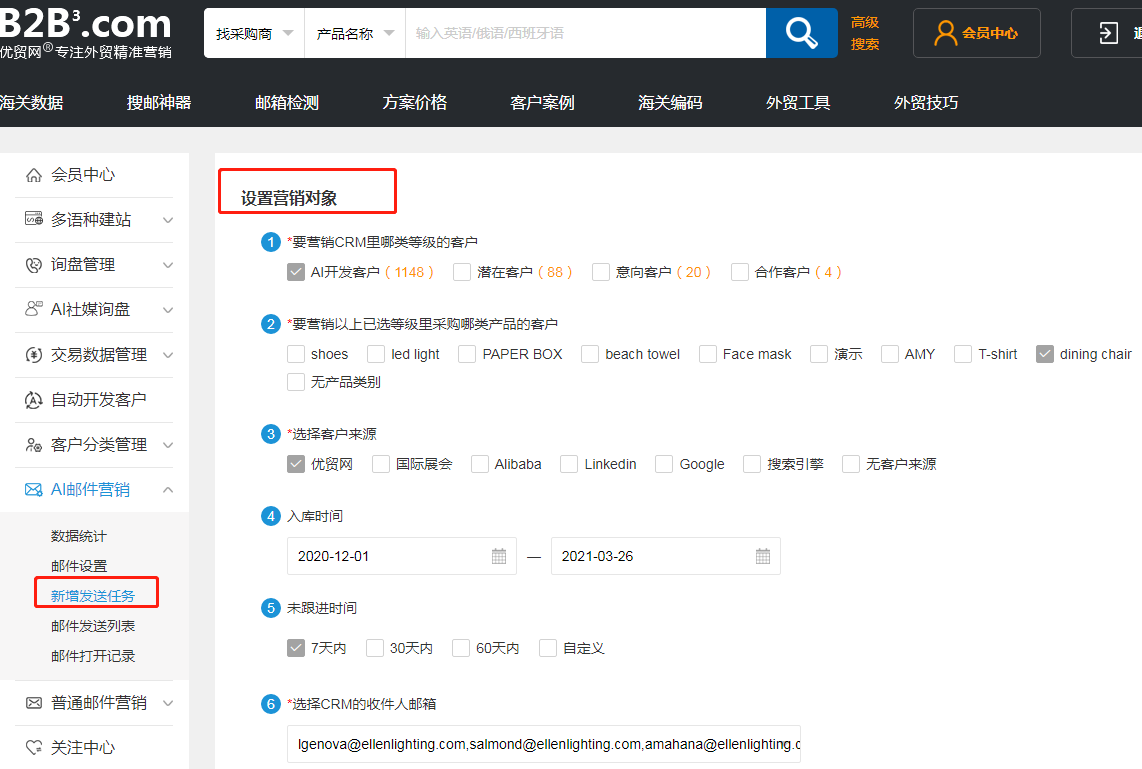Open the 方案价格 nav menu
The image size is (1142, 769).
[x=414, y=103]
